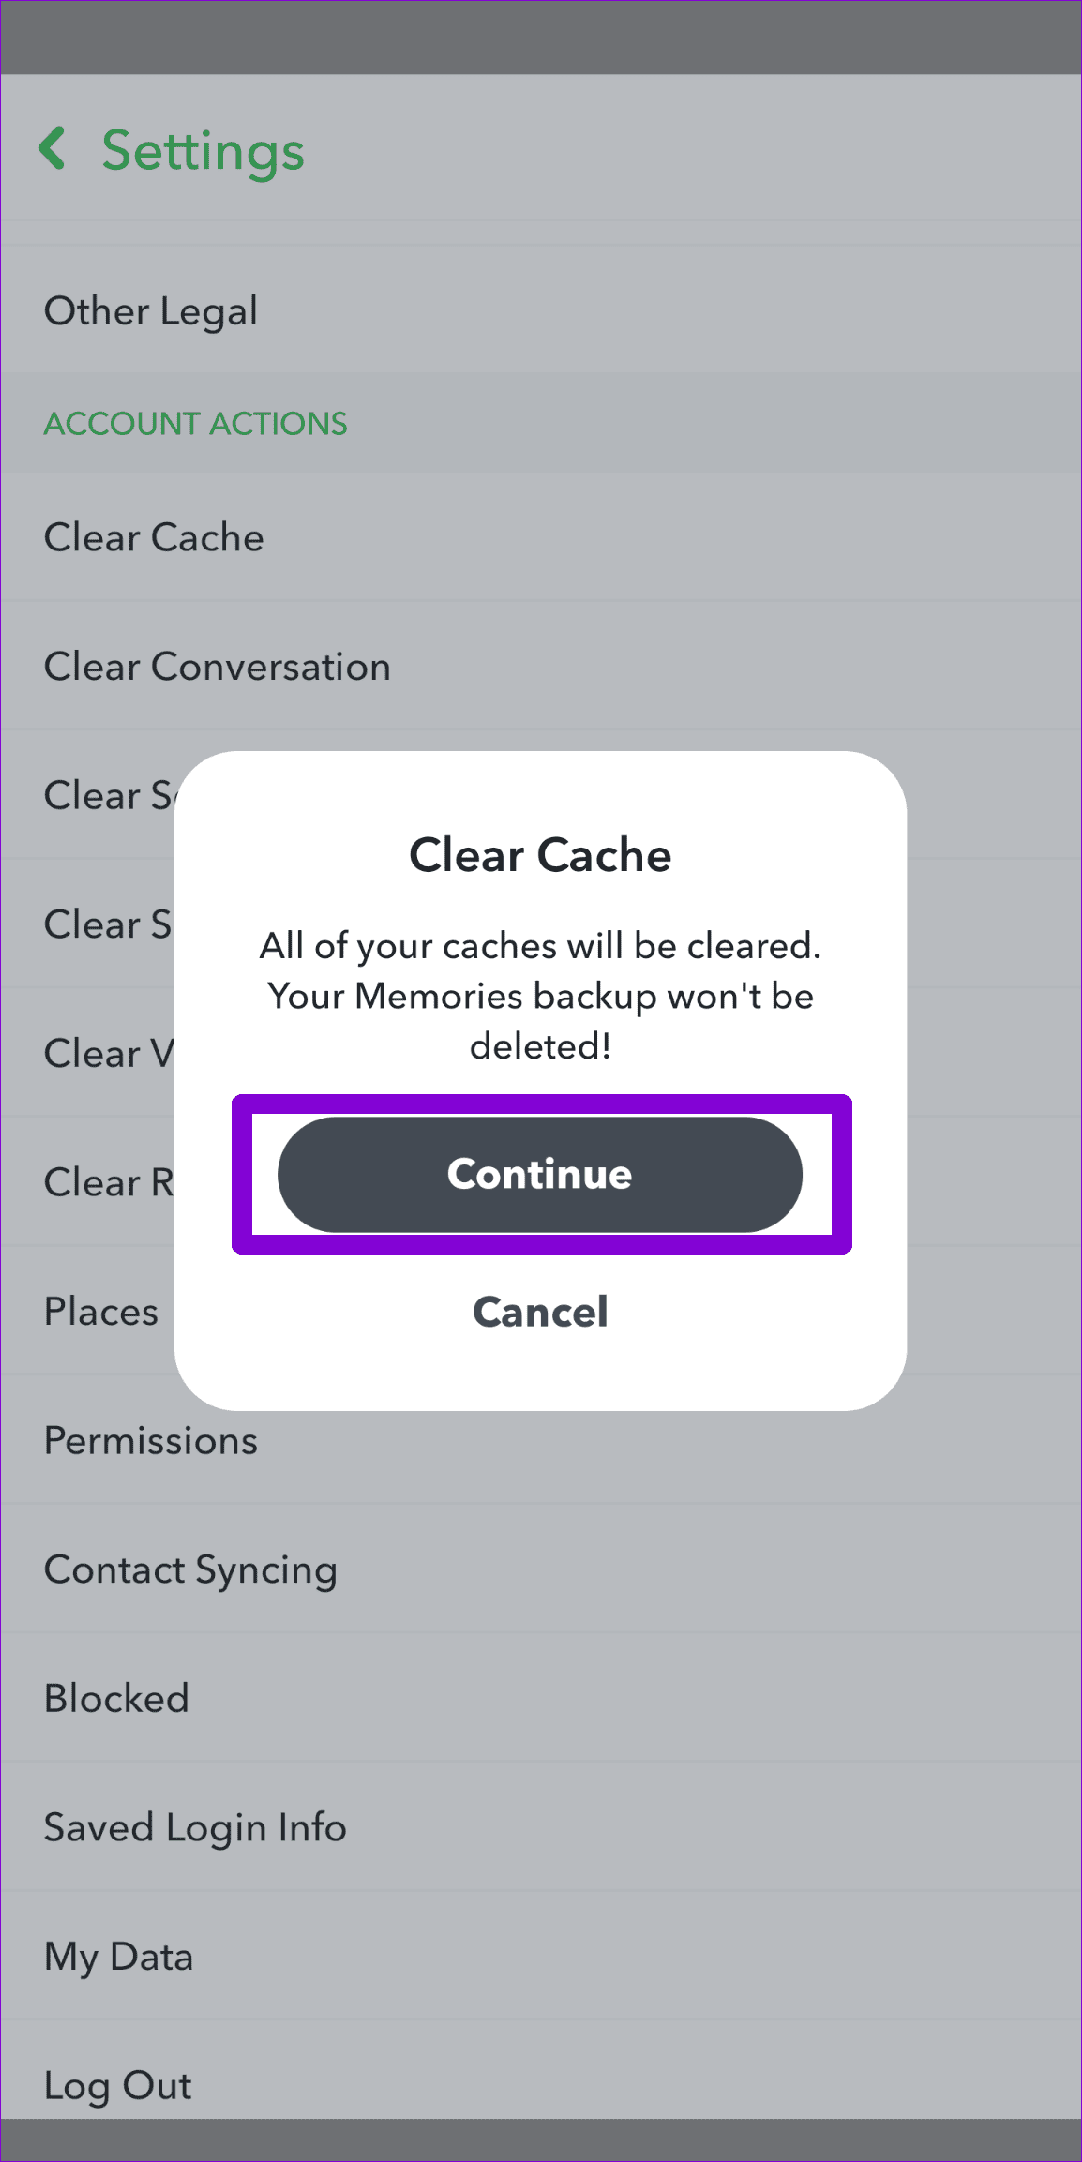The height and width of the screenshot is (2162, 1082).
Task: Open the Clear Cache setting
Action: [154, 537]
